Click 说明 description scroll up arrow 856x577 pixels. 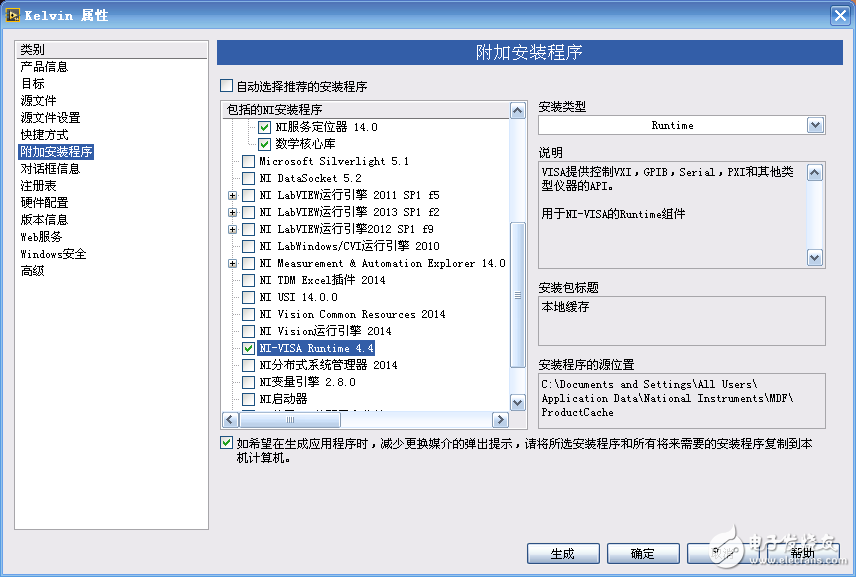click(x=815, y=173)
